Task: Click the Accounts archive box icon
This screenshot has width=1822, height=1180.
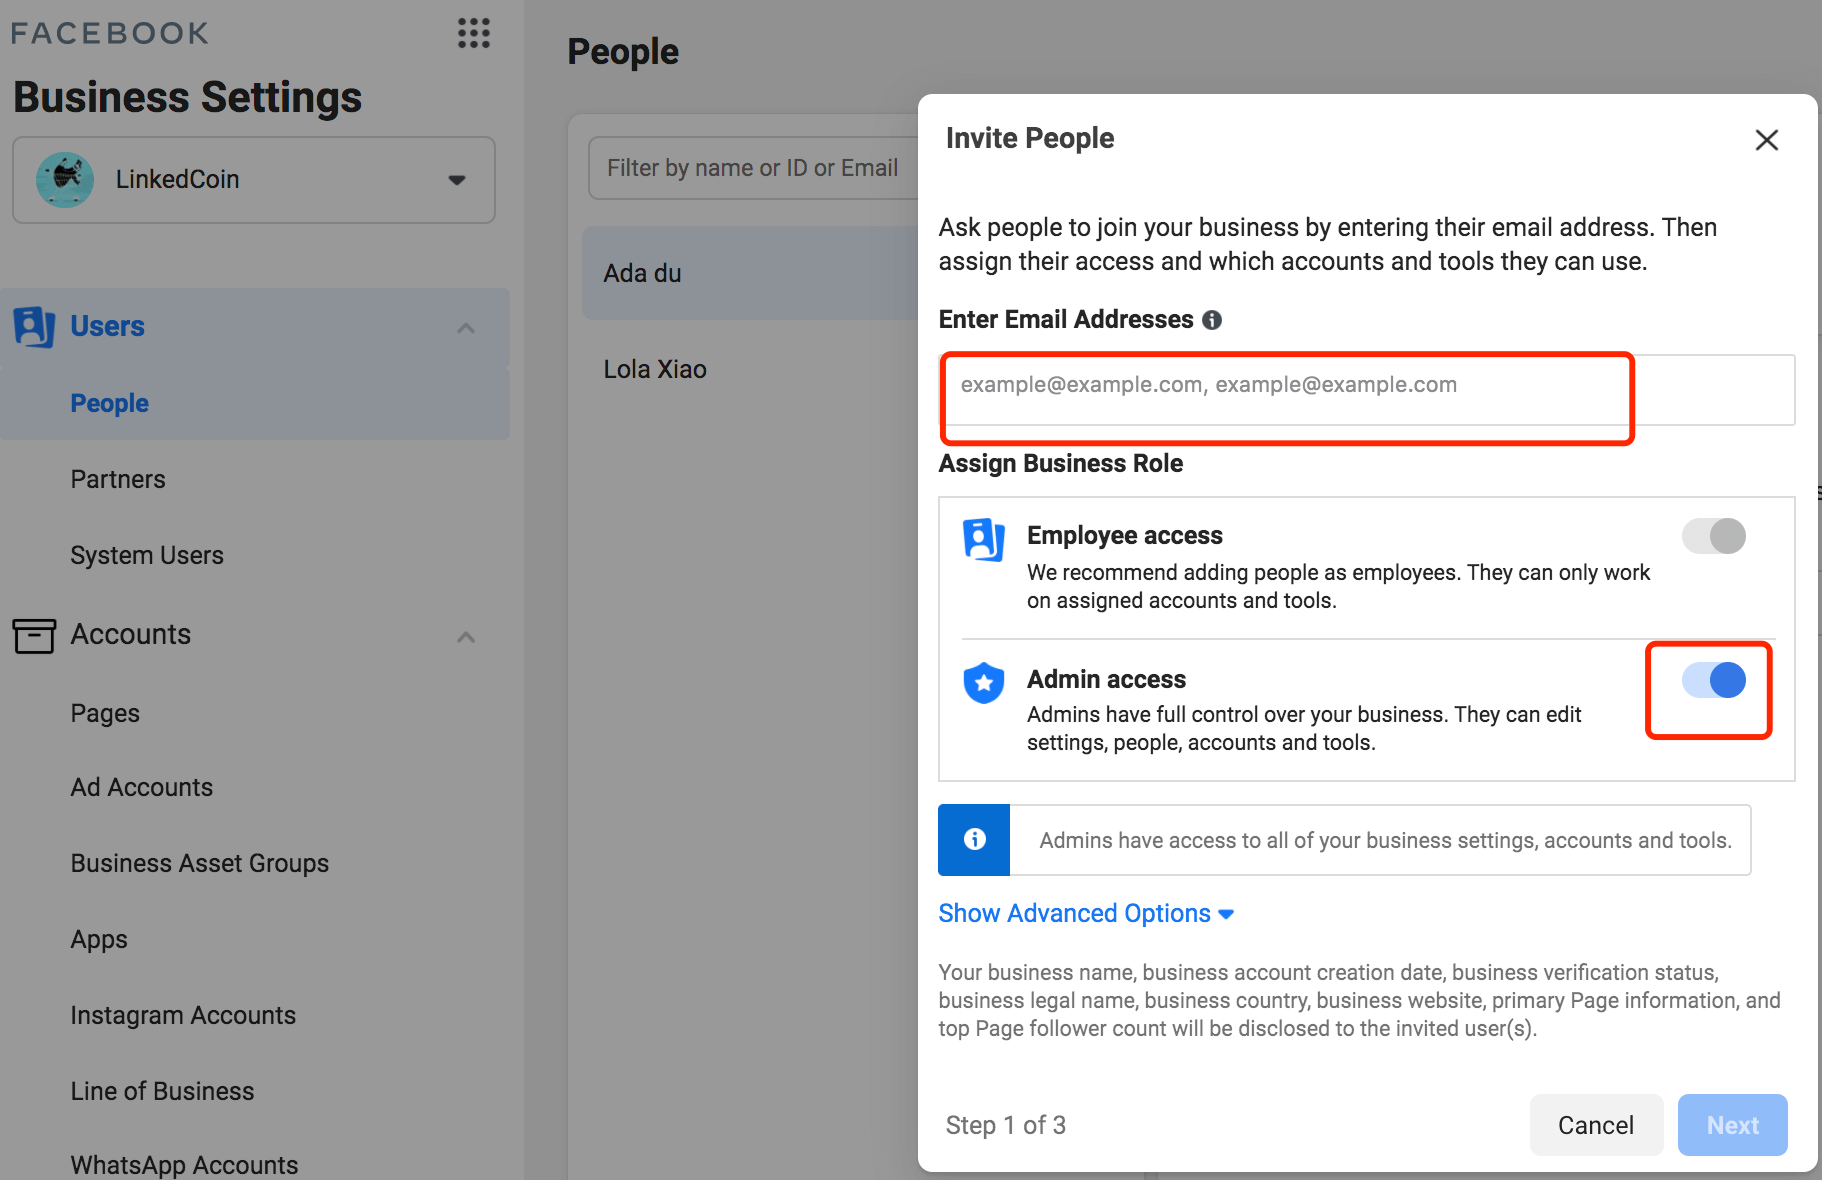Action: (x=34, y=635)
